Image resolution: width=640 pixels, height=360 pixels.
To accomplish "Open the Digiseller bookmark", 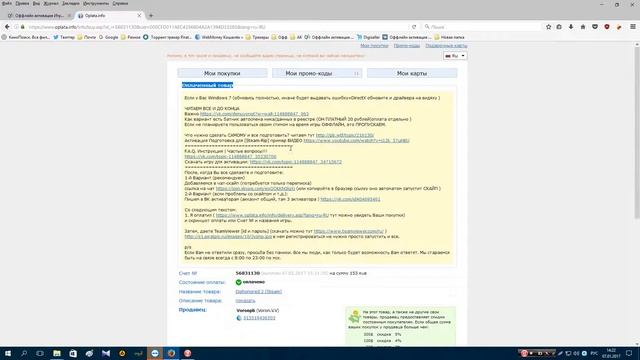I will [368, 37].
